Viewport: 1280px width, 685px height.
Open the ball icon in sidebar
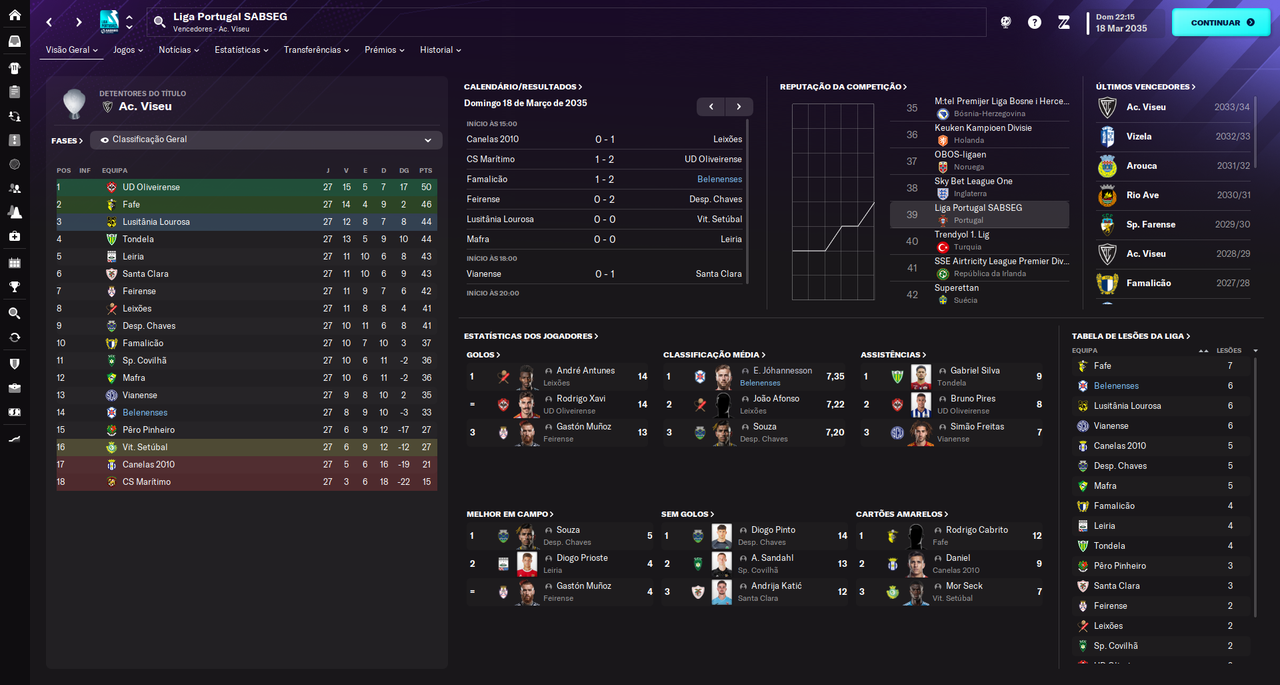[14, 164]
